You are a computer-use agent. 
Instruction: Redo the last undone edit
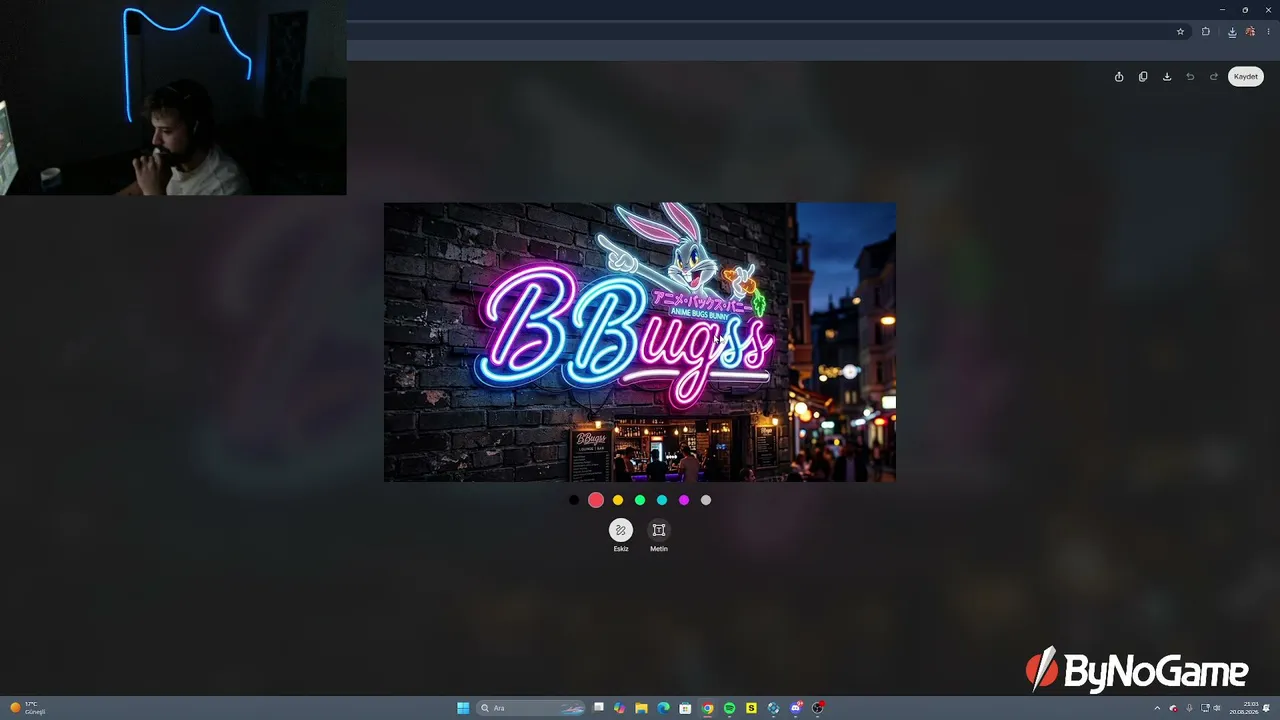[x=1214, y=77]
